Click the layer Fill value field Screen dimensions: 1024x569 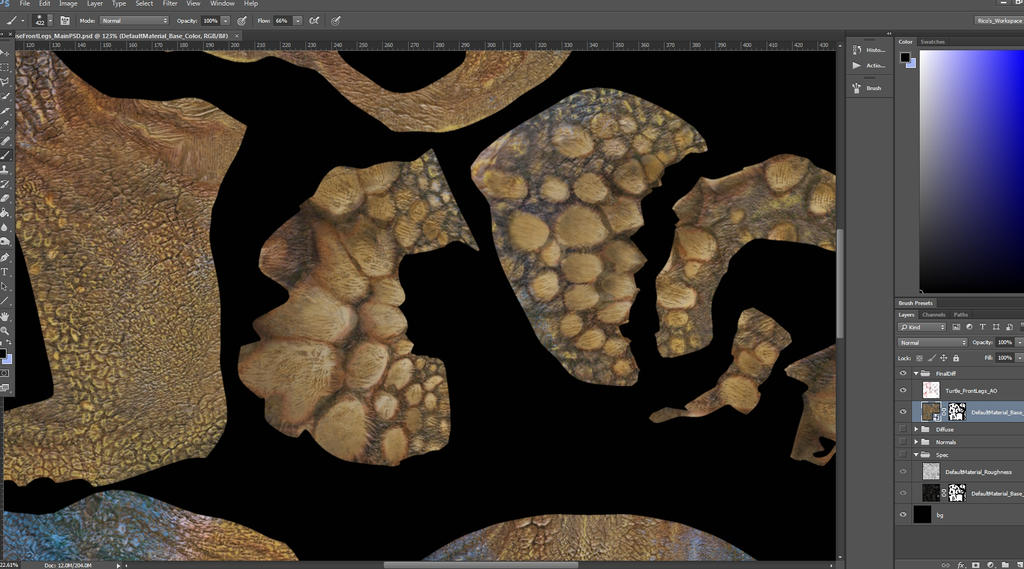point(1004,358)
